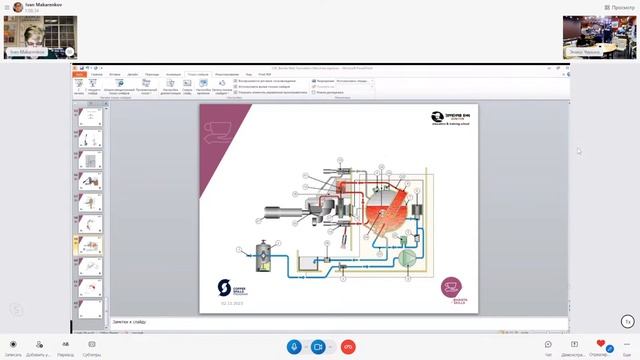Open custom slide show dropdown
This screenshot has height=360, width=640.
click(x=146, y=87)
